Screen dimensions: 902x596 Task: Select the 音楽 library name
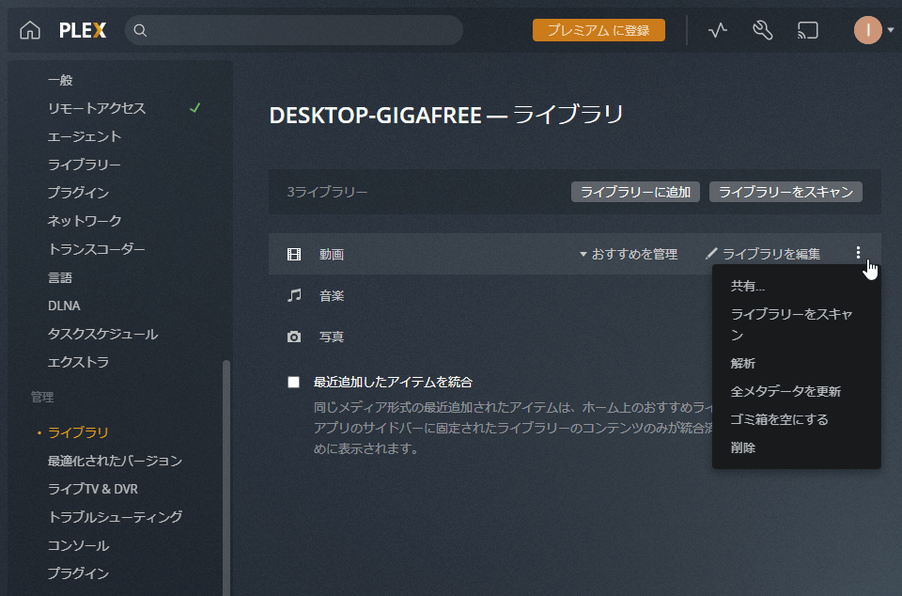pos(331,296)
